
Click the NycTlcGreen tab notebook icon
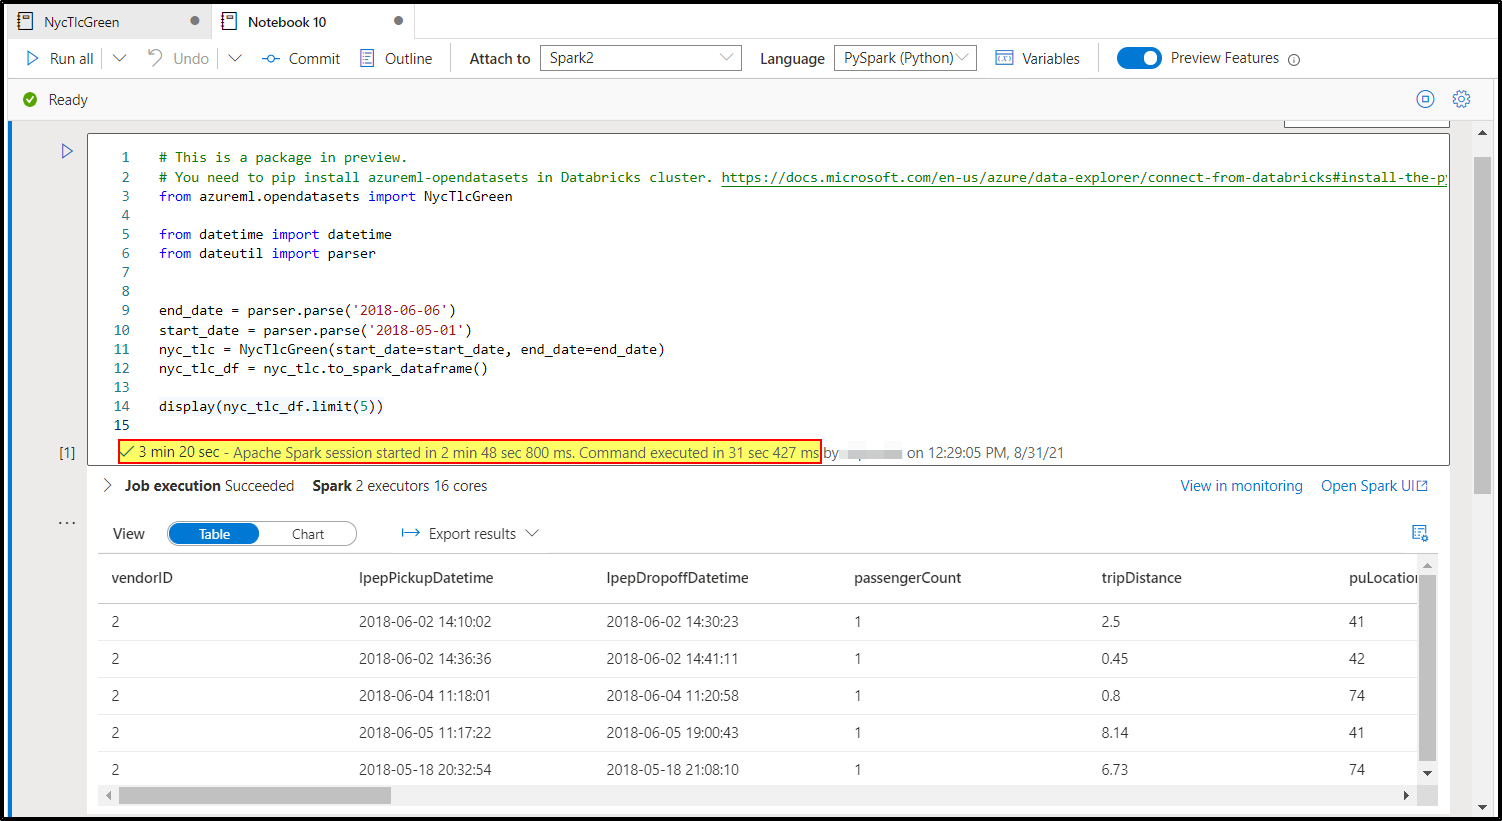[25, 21]
